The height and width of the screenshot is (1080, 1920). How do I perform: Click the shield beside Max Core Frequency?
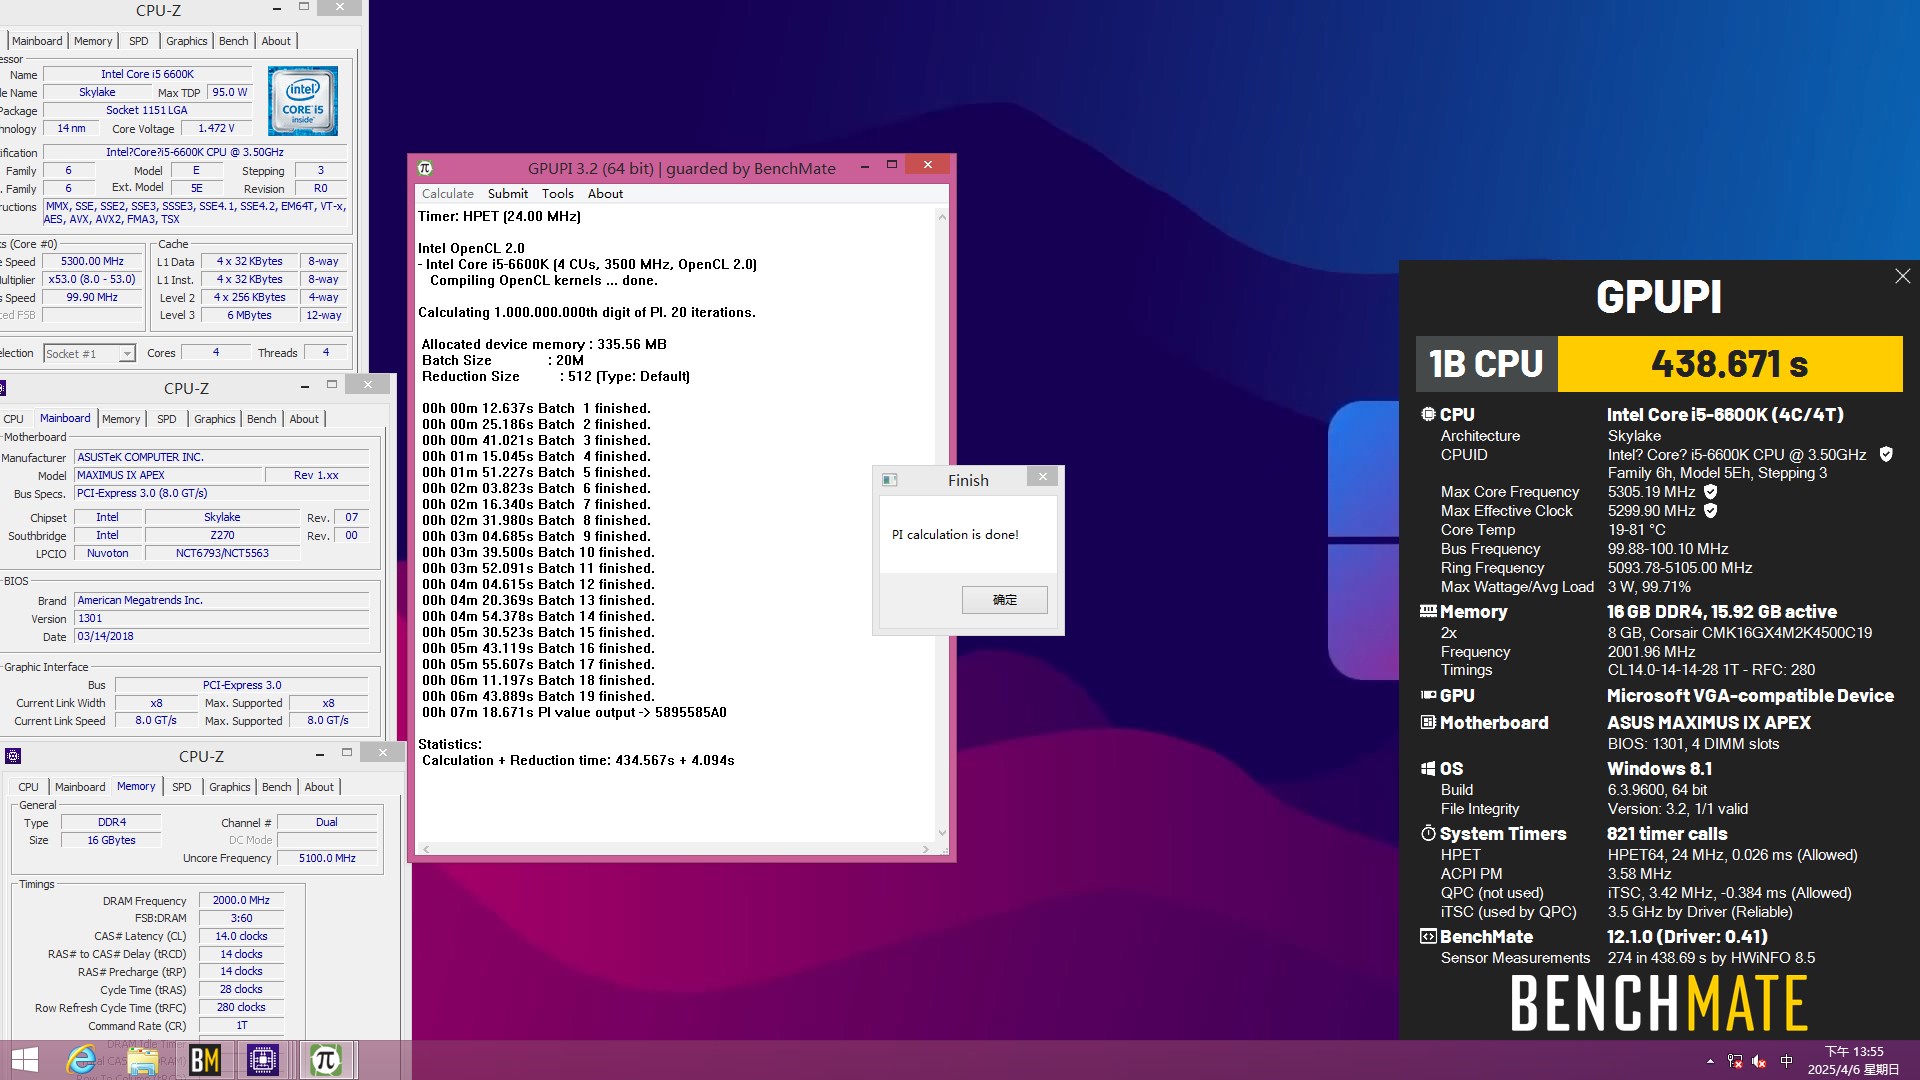pyautogui.click(x=1711, y=492)
